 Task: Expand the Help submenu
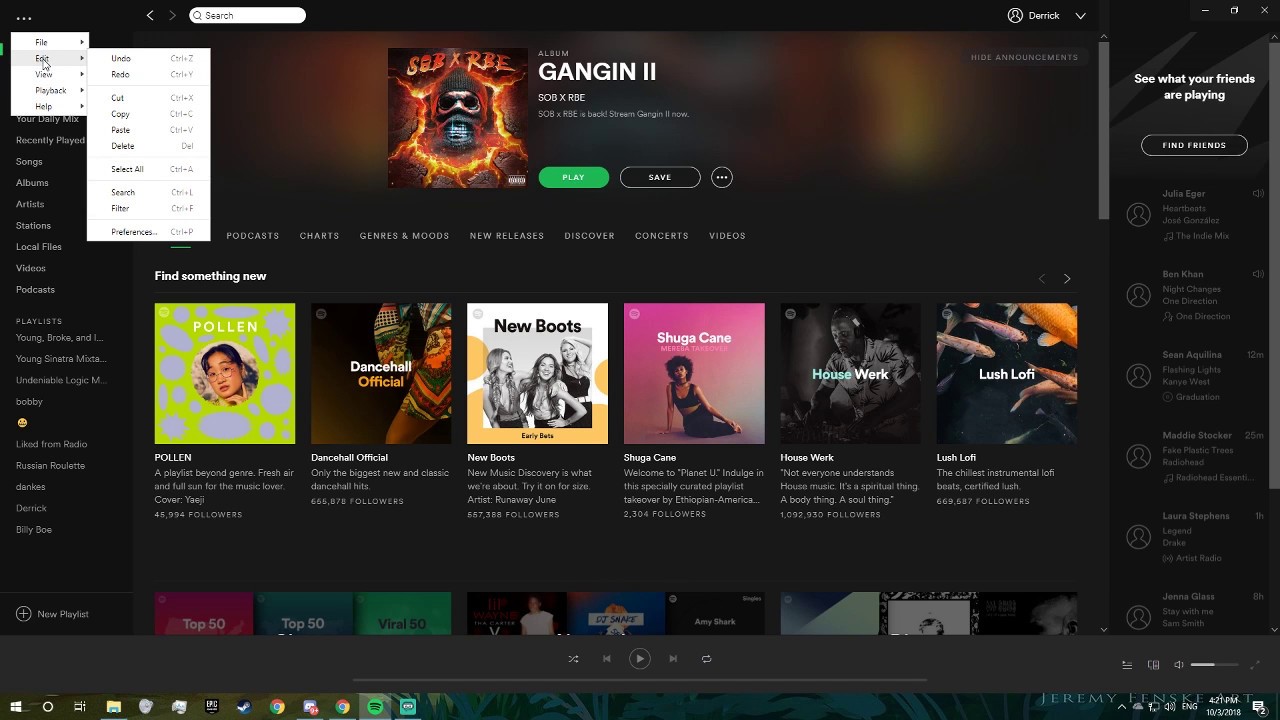click(49, 106)
